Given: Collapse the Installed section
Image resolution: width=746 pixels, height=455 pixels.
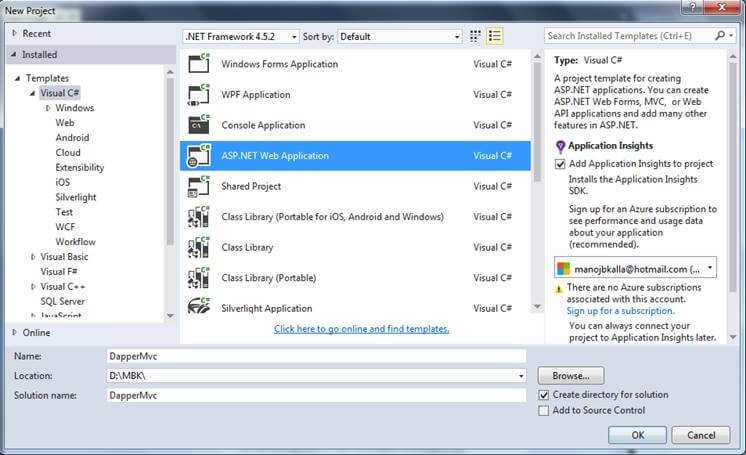Looking at the screenshot, I should pos(13,54).
